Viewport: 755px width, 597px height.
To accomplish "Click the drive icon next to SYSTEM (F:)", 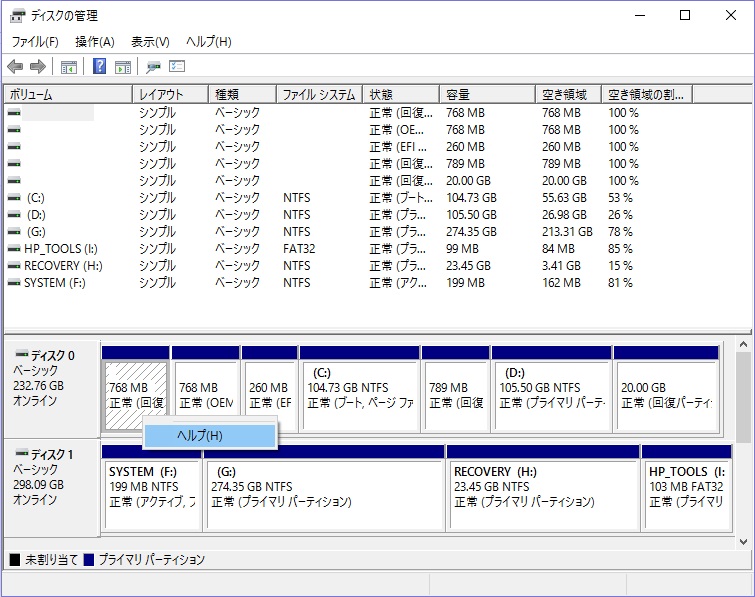I will click(x=14, y=283).
